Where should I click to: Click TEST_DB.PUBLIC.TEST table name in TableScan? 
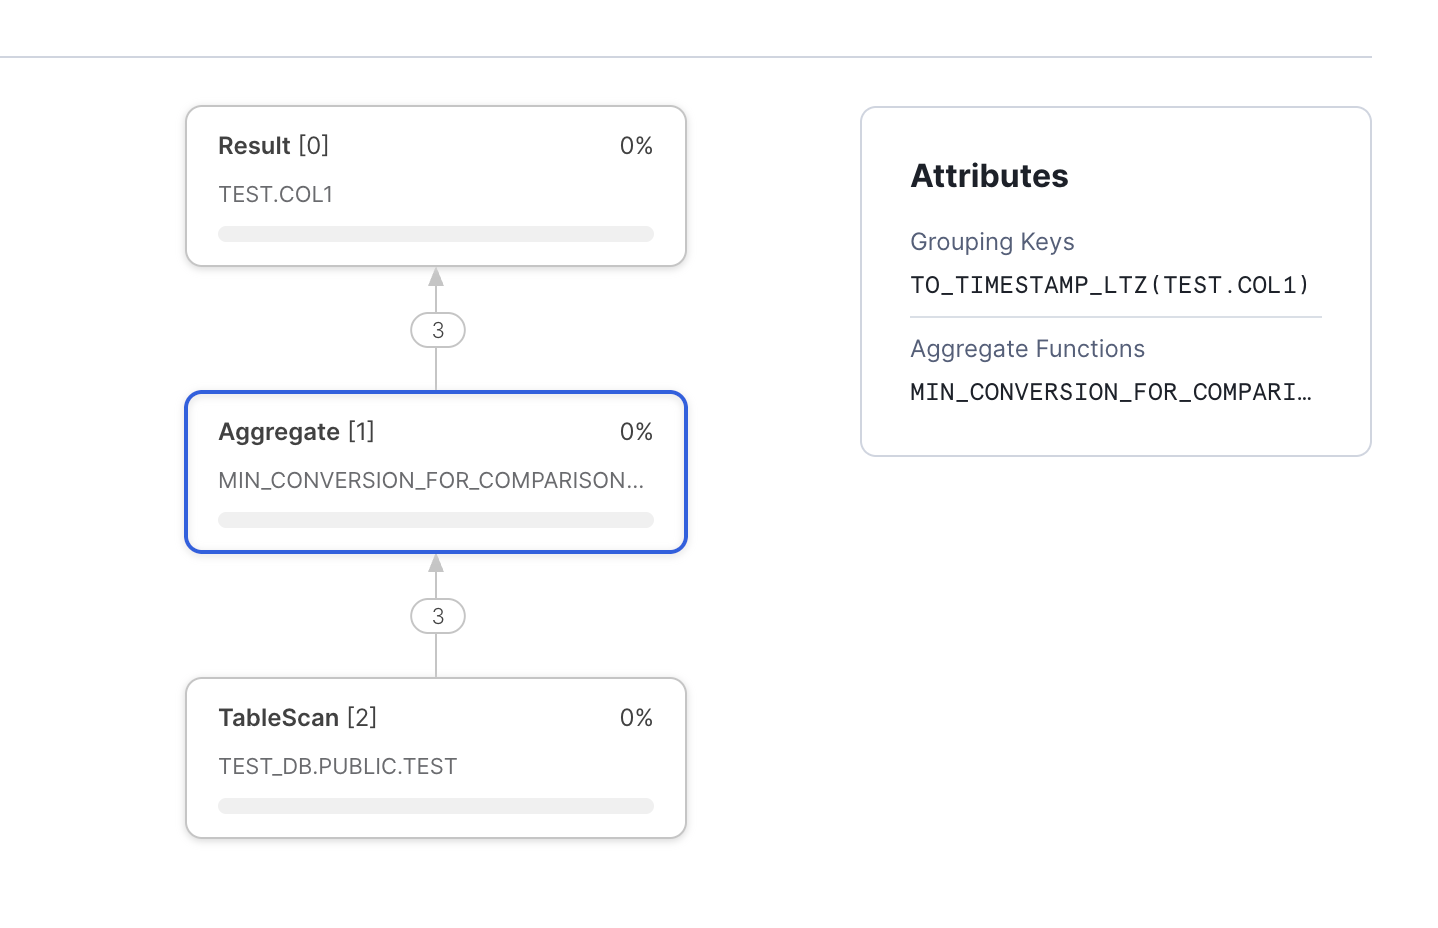click(337, 766)
